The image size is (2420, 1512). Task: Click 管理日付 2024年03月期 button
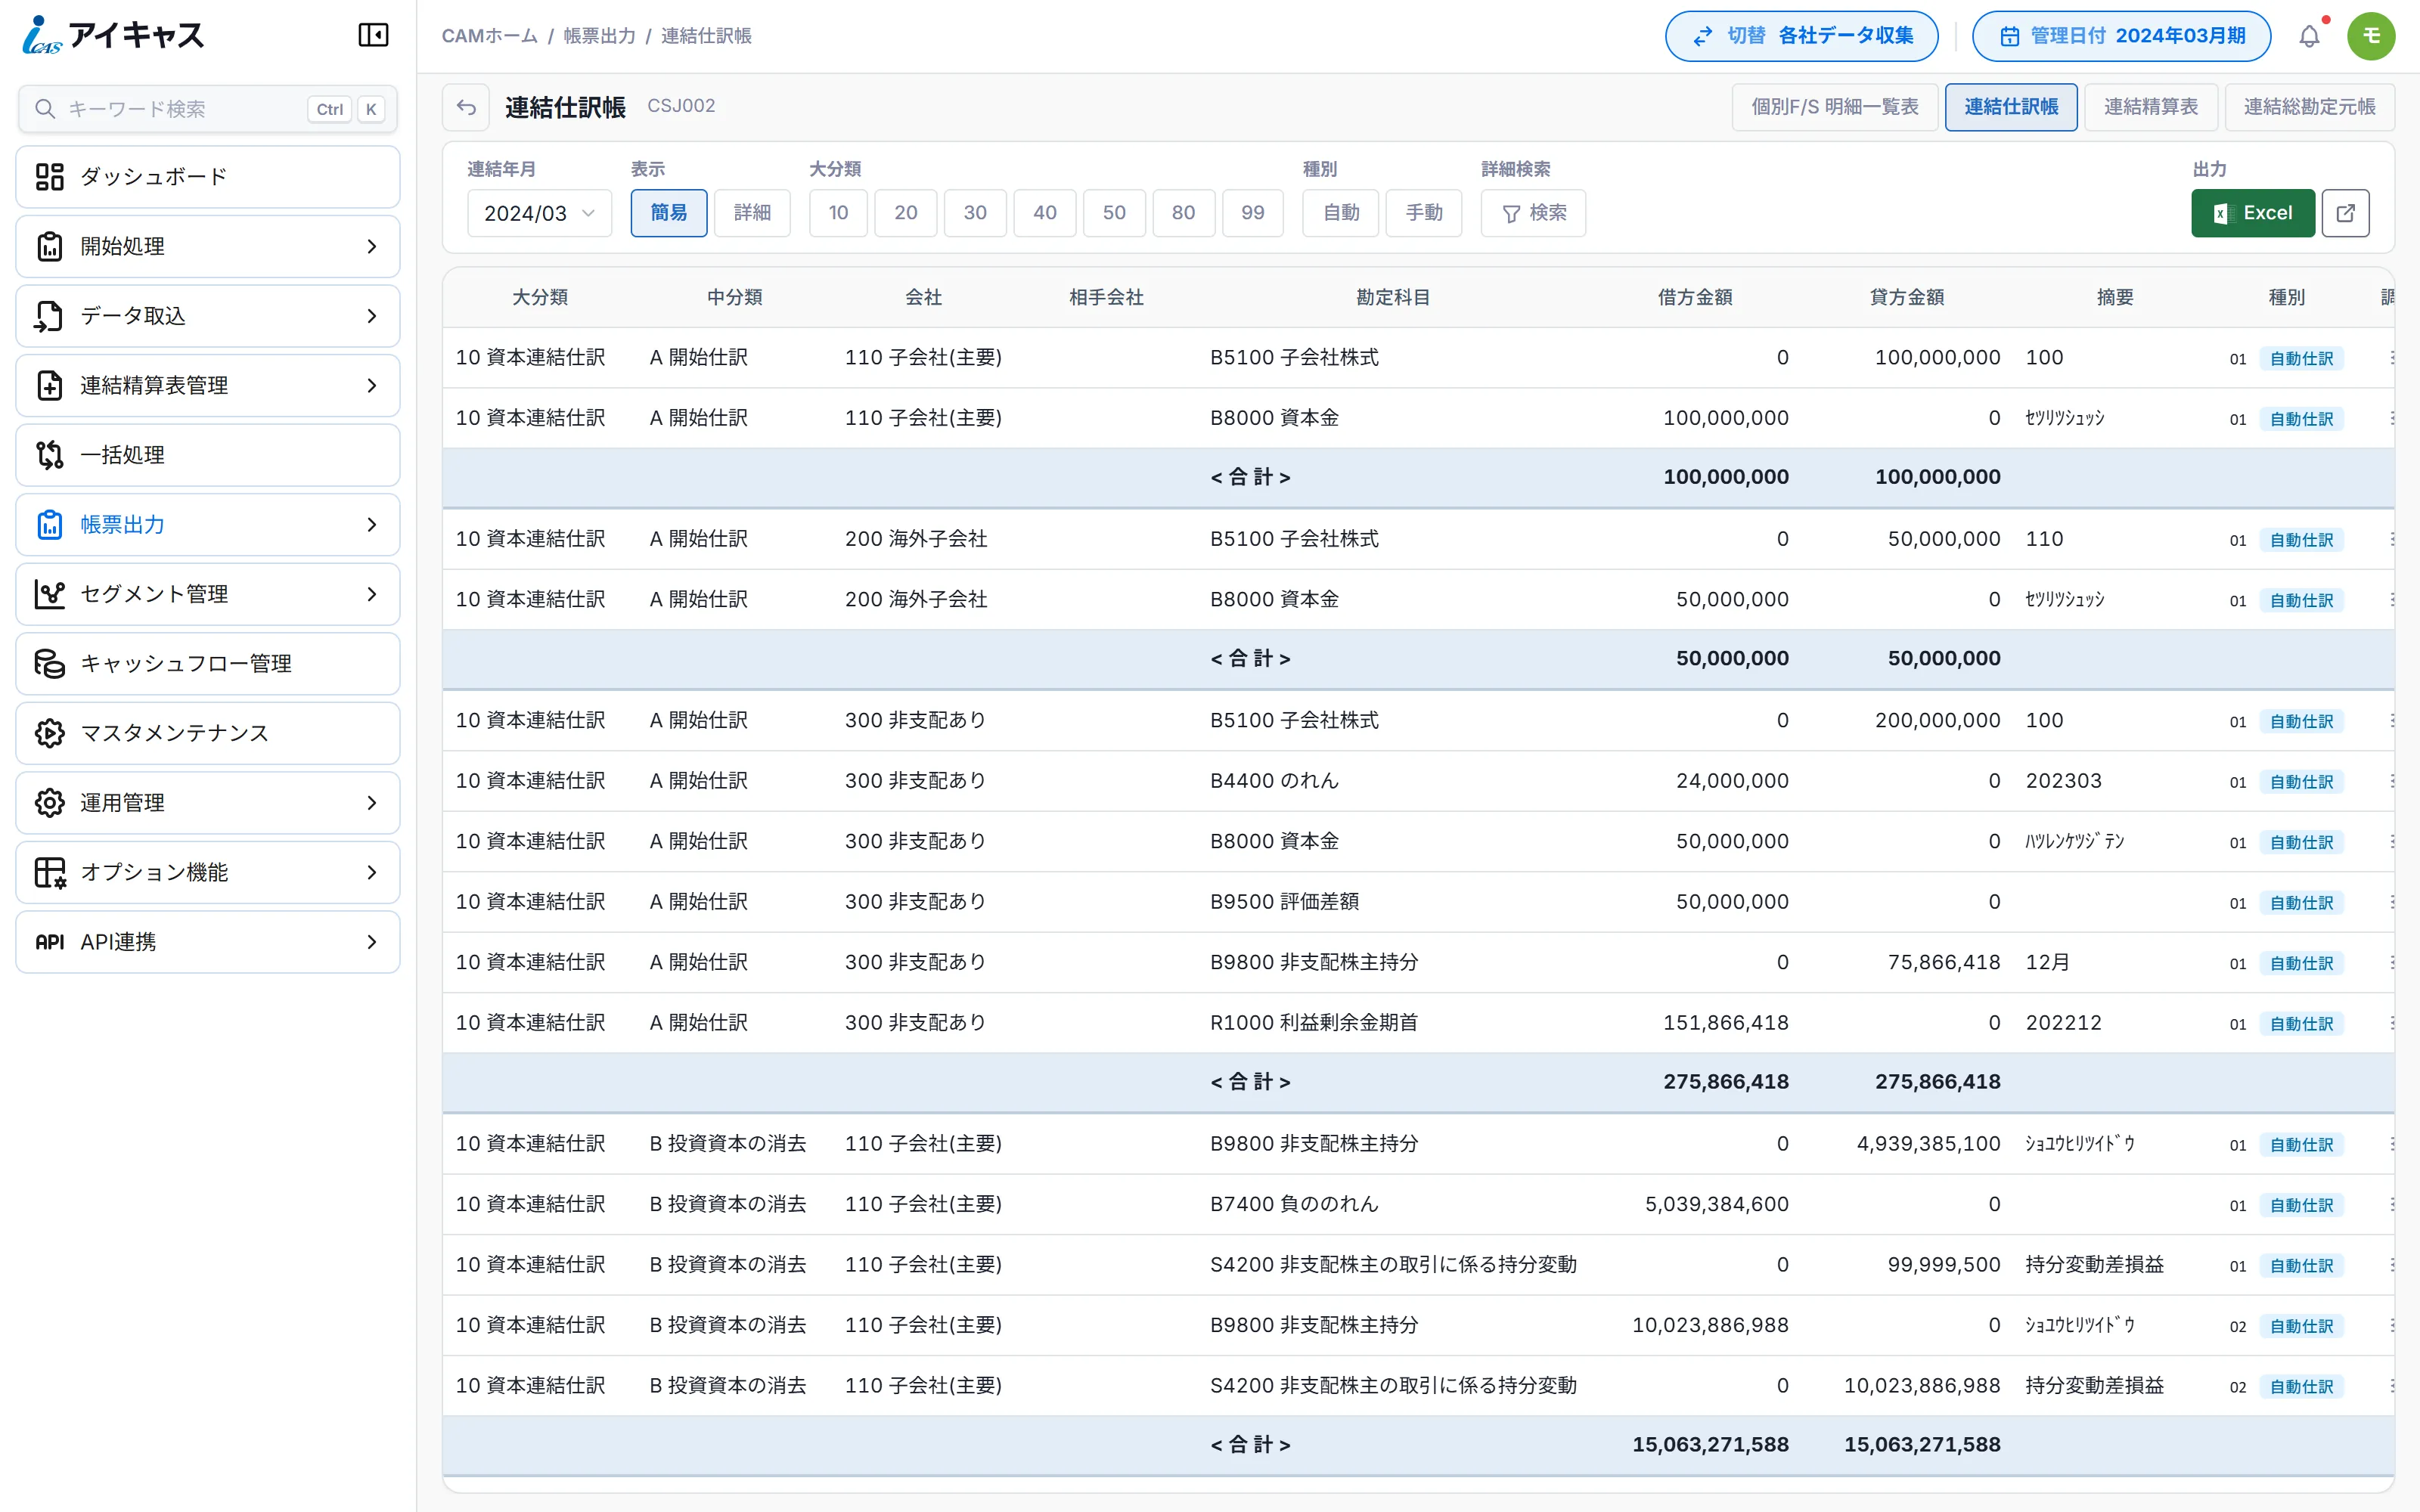(x=2121, y=37)
